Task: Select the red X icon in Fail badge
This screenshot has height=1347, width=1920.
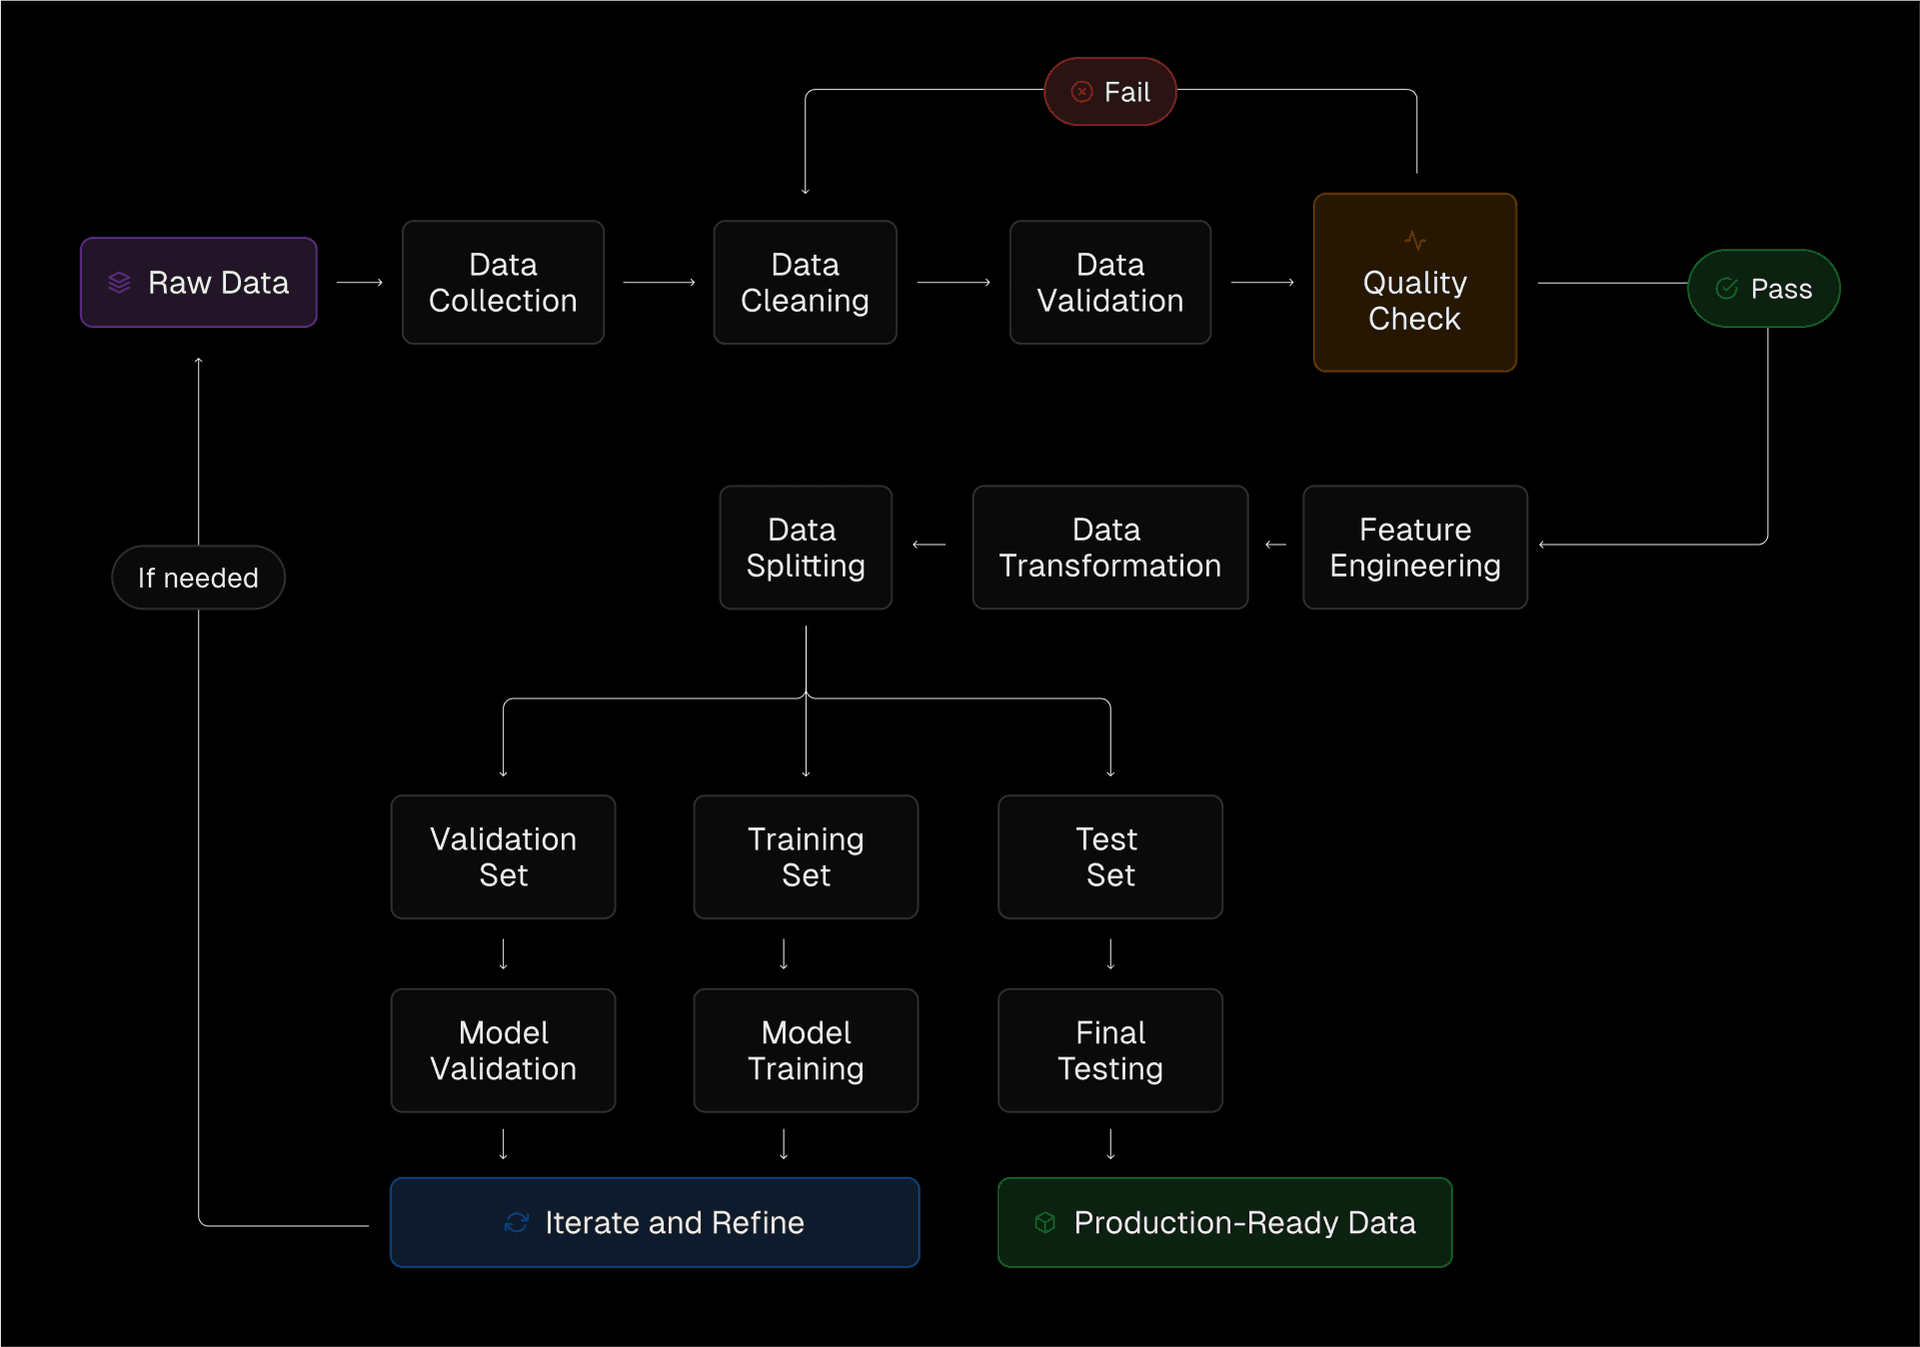Action: (x=1080, y=91)
